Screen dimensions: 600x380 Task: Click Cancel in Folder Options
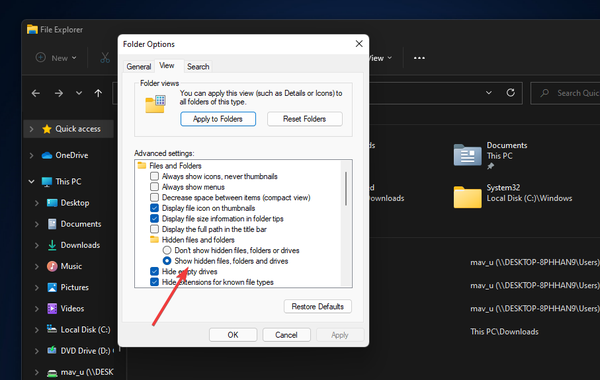point(286,335)
